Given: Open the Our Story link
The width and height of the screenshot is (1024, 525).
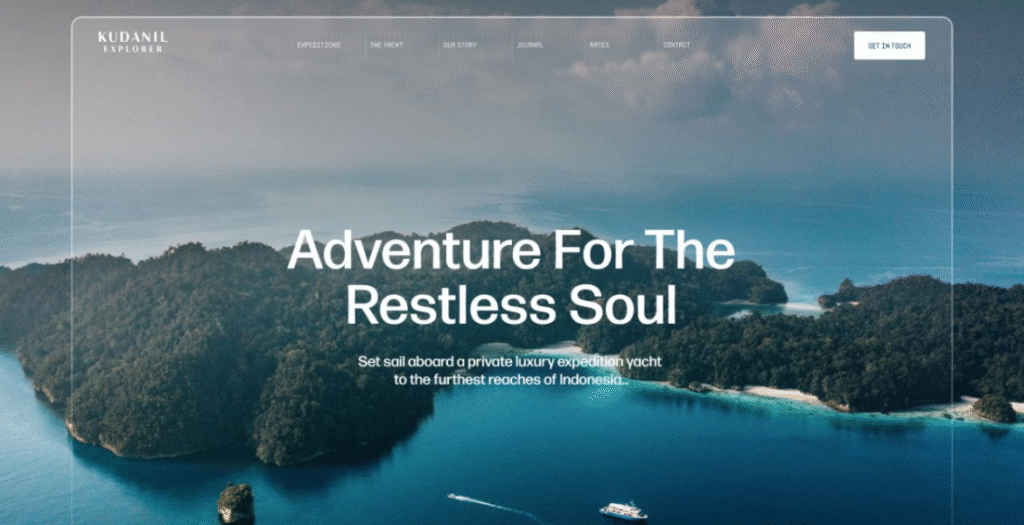Looking at the screenshot, I should [460, 46].
